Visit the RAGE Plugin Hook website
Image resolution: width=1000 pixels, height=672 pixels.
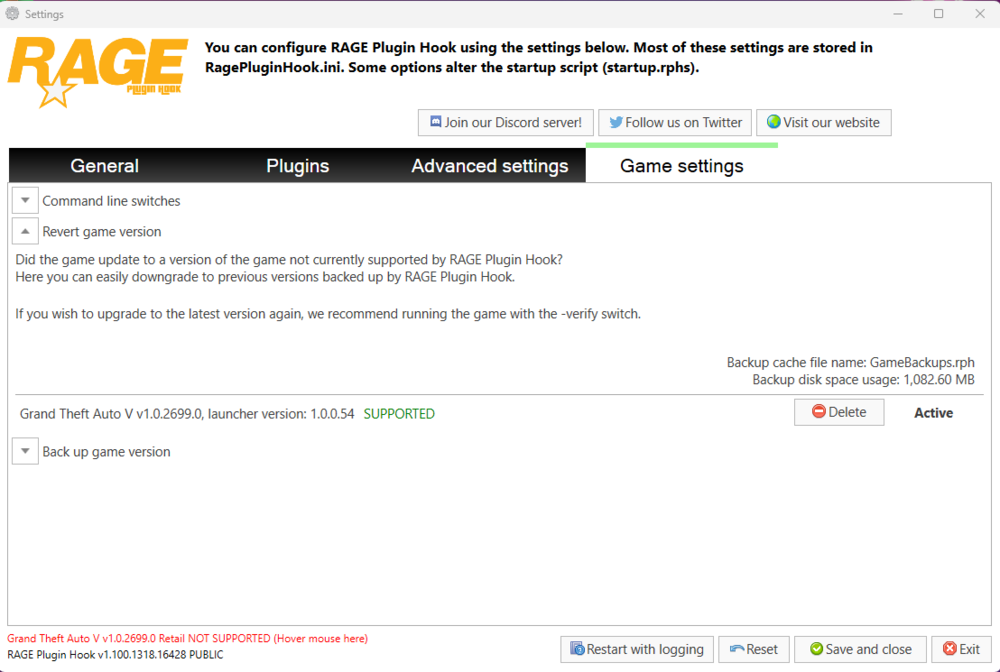823,122
